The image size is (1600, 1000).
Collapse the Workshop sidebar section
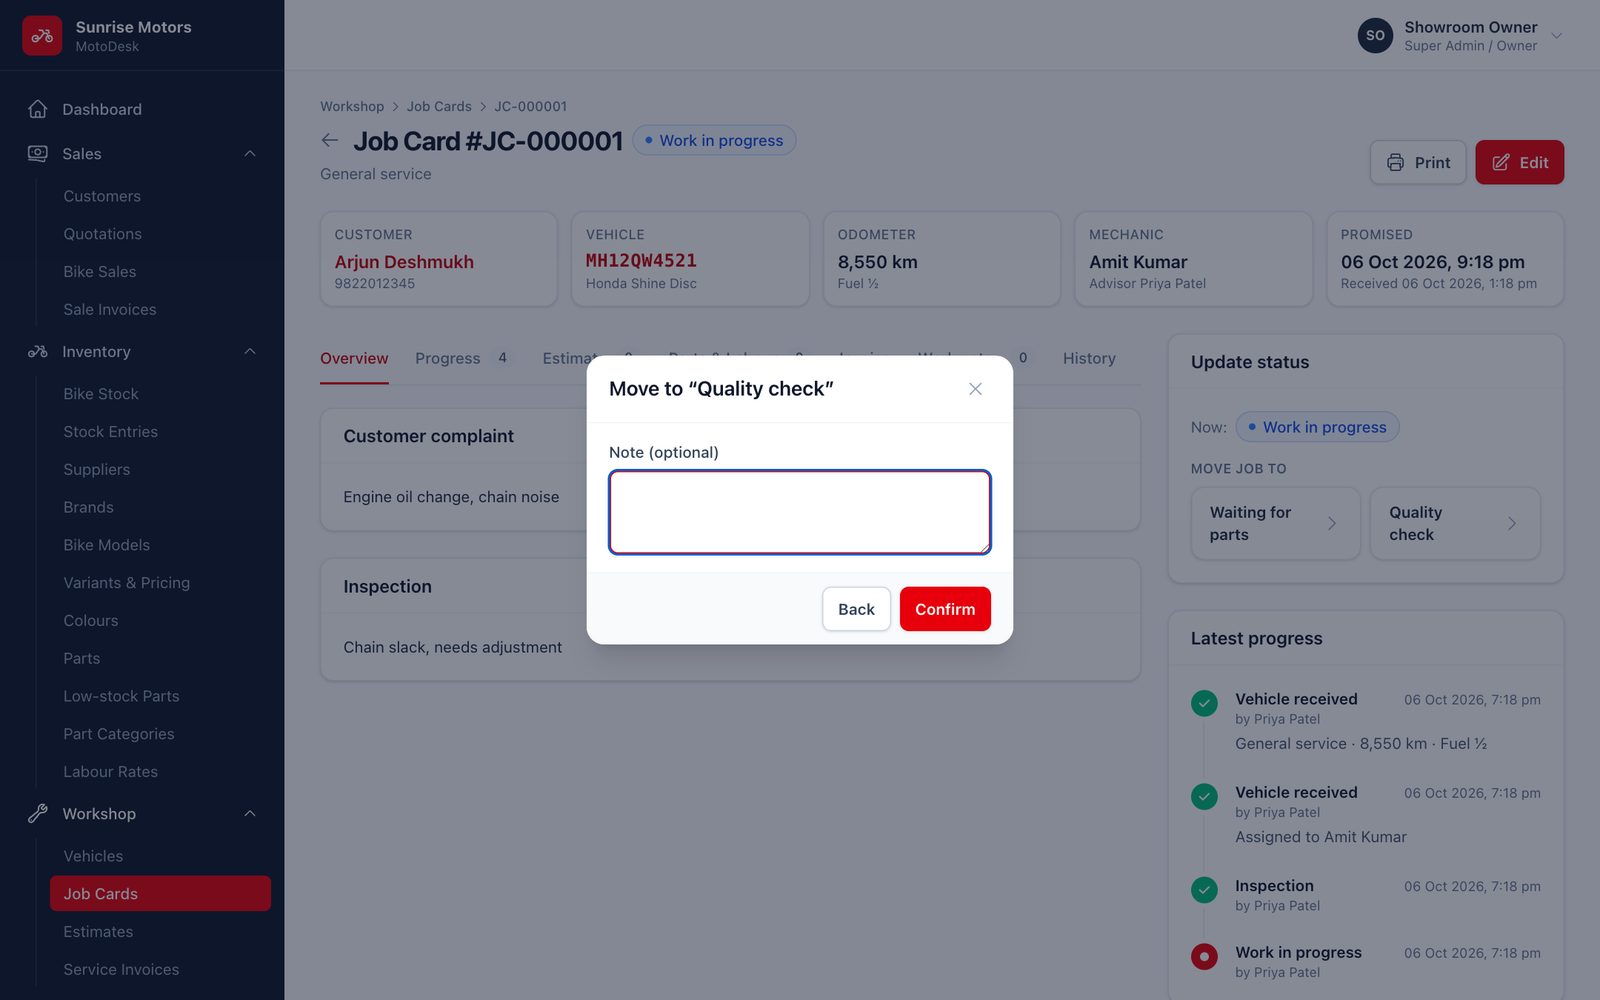pos(250,814)
